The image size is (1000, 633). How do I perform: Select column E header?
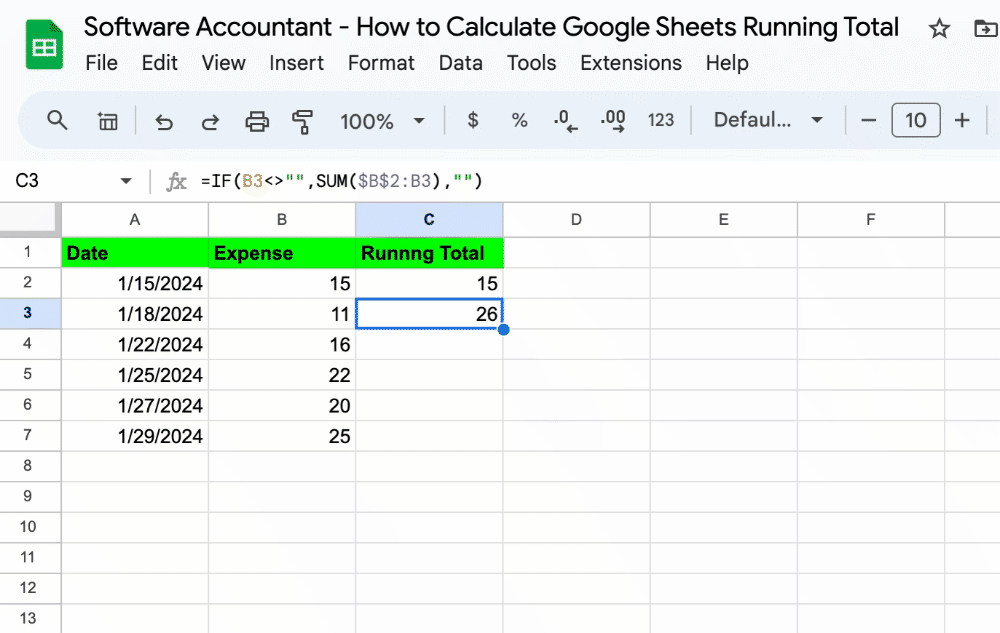[724, 220]
